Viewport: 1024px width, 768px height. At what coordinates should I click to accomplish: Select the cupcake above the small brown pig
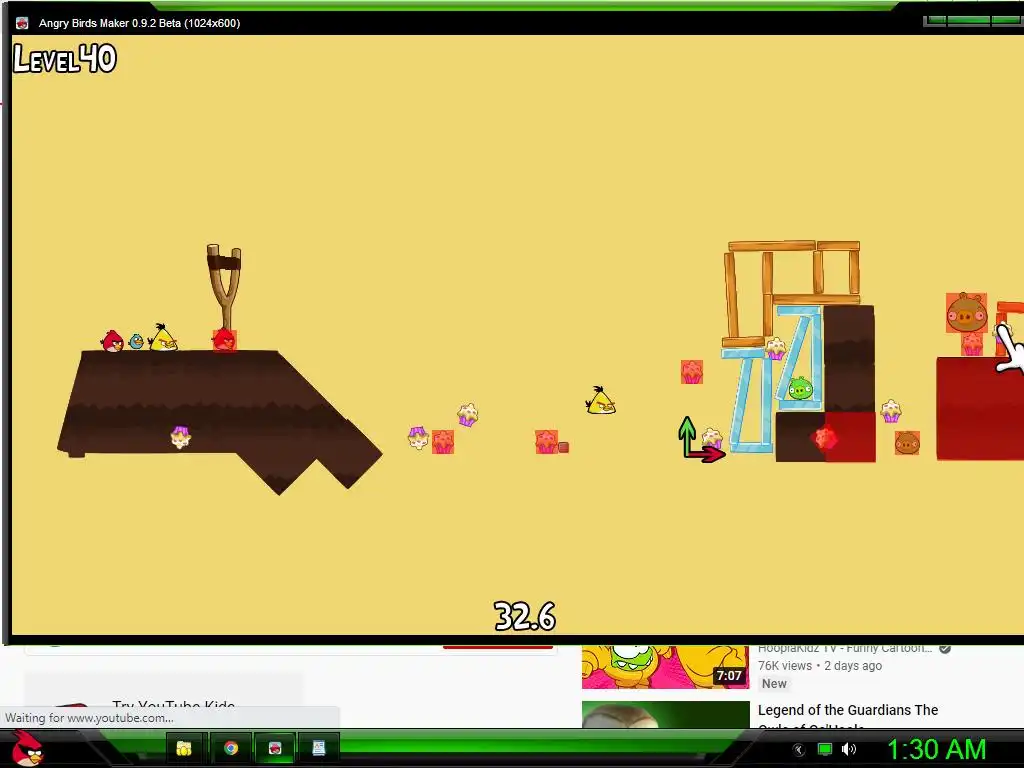(891, 411)
